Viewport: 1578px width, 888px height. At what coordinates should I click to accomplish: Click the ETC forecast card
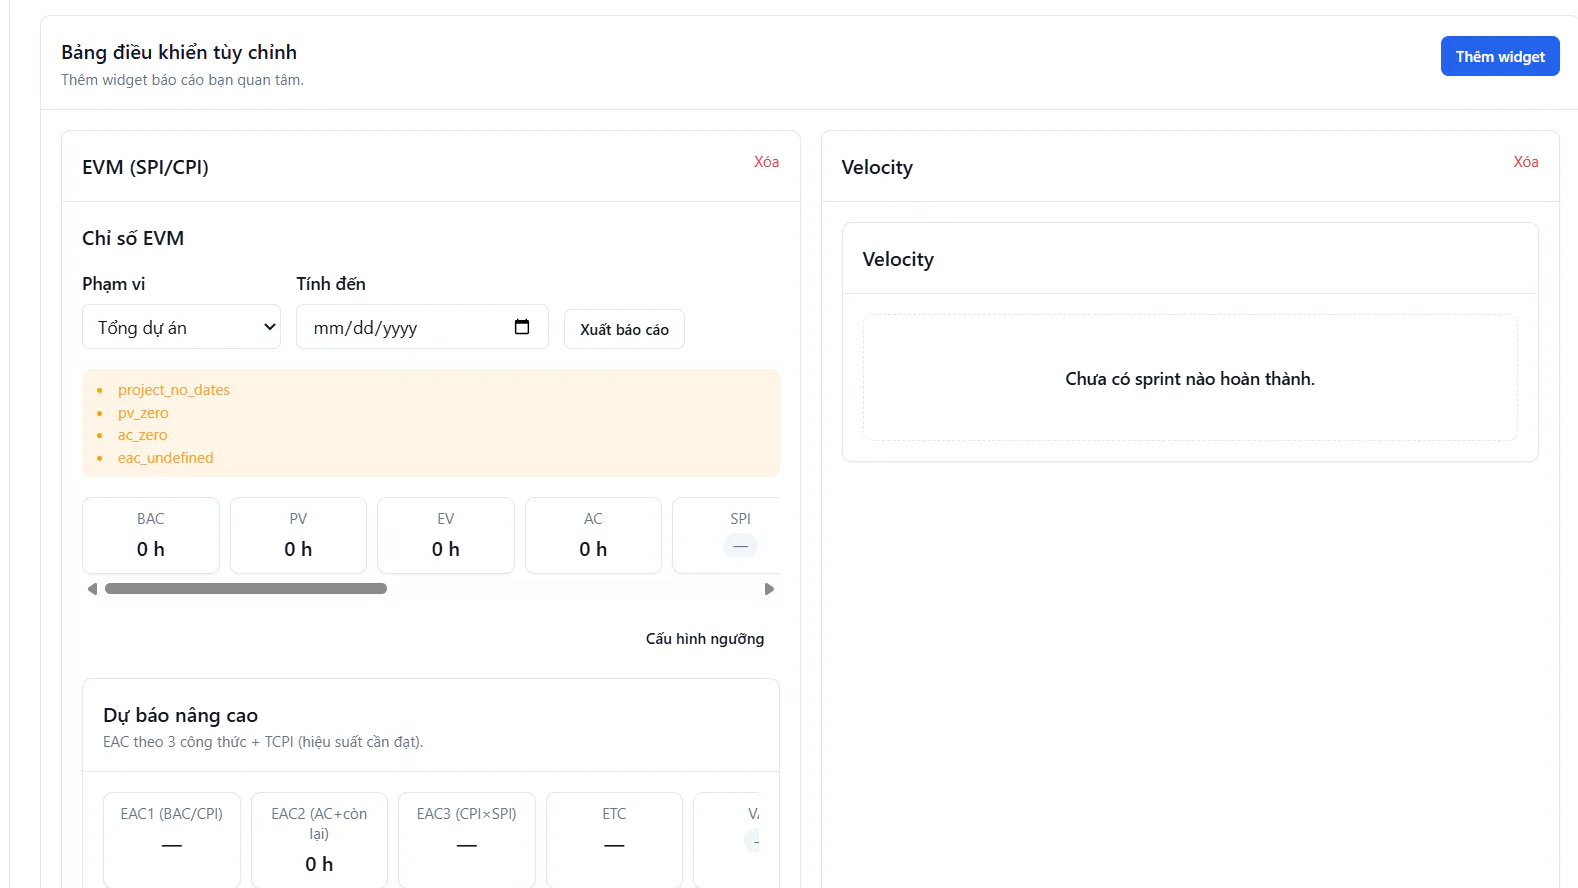[x=614, y=840]
